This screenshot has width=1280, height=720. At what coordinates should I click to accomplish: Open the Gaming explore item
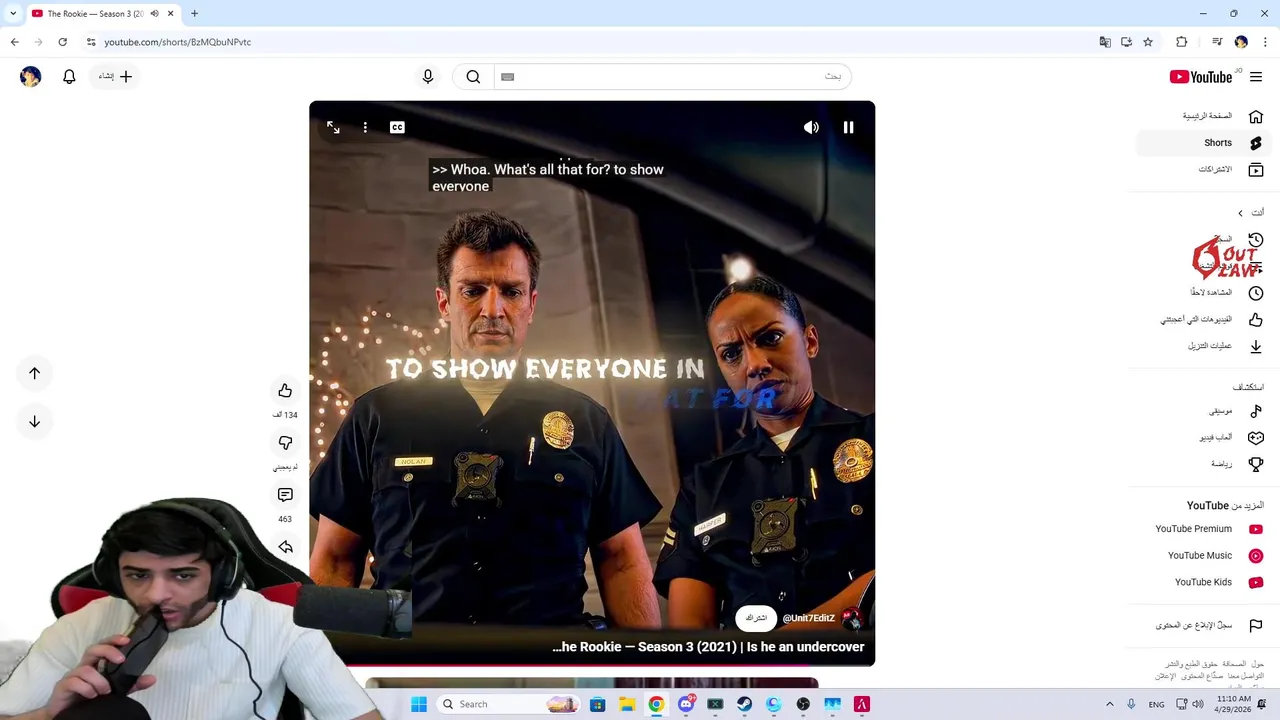[x=1204, y=438]
